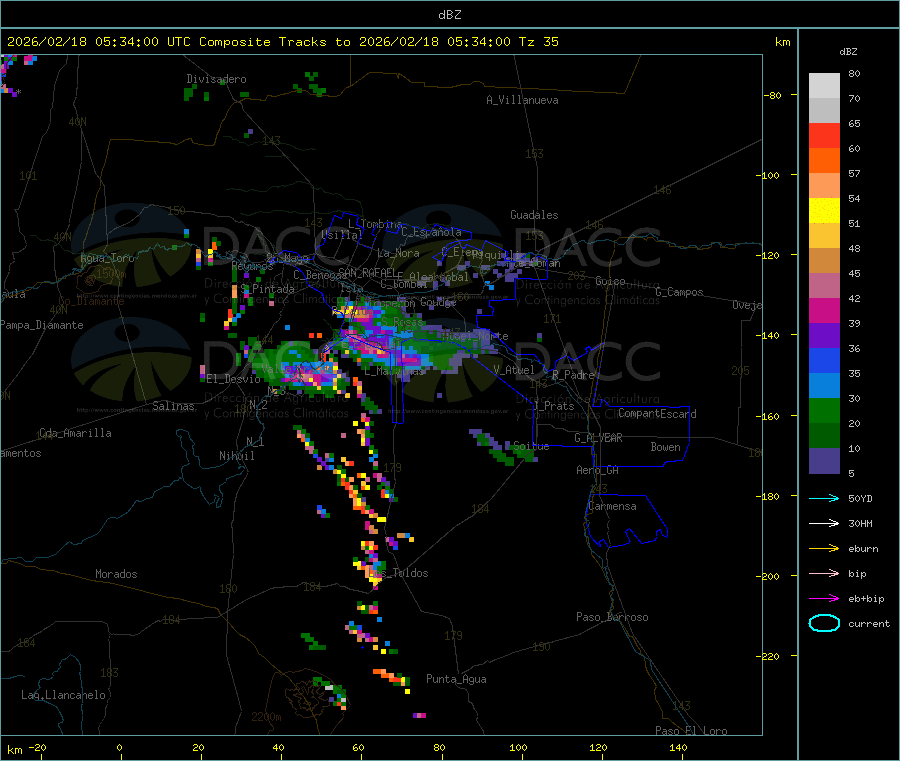Screen dimensions: 900x761
Task: Click the 0 km x-axis tick label
Action: click(119, 747)
